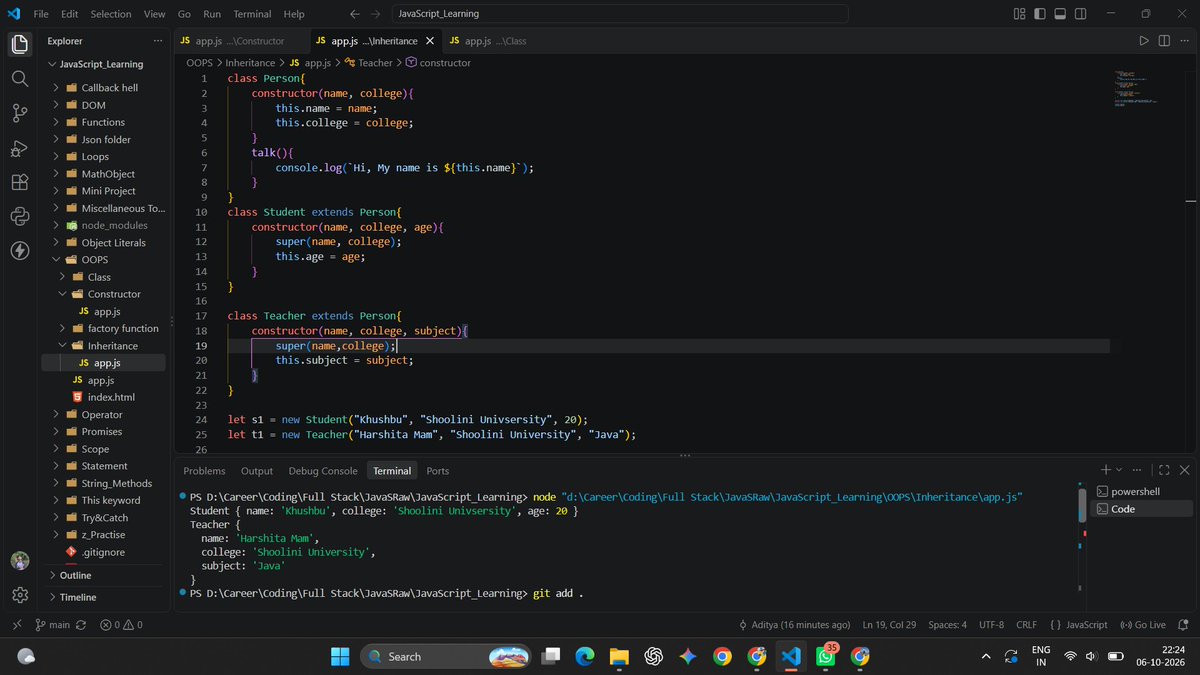Click the Windows taskbar Search box
The image size is (1200, 675).
tap(446, 656)
